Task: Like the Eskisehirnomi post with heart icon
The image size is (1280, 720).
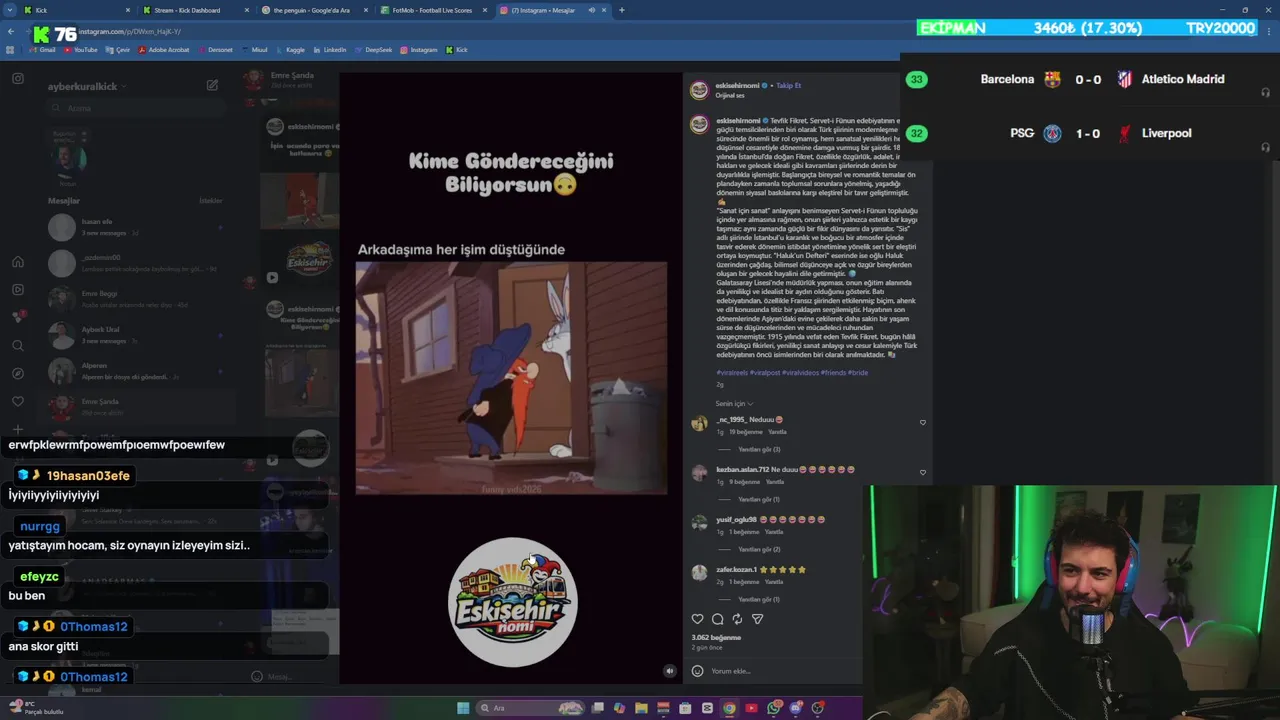Action: 698,619
